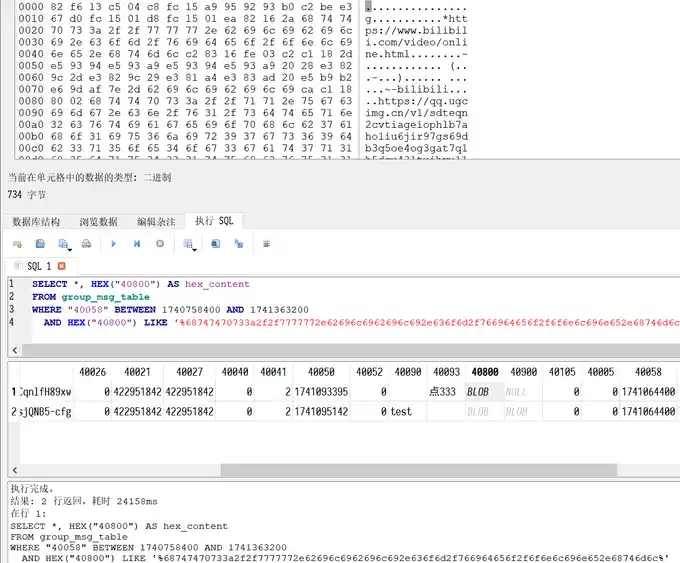
Task: Click hex ASCII text img.cn/vl/sdteqn
Action: click(x=416, y=113)
